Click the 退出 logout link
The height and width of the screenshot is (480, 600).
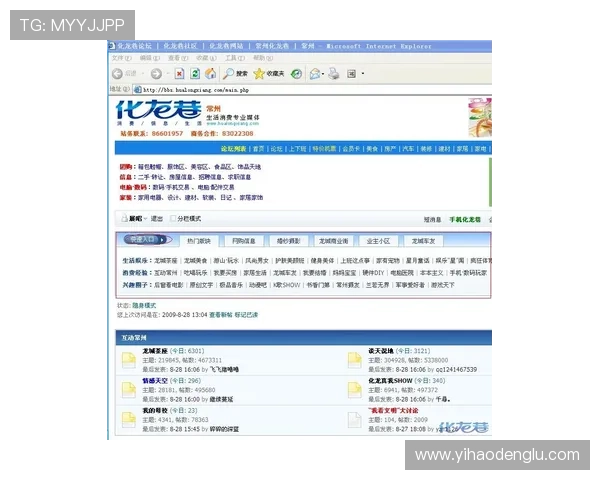tap(157, 219)
